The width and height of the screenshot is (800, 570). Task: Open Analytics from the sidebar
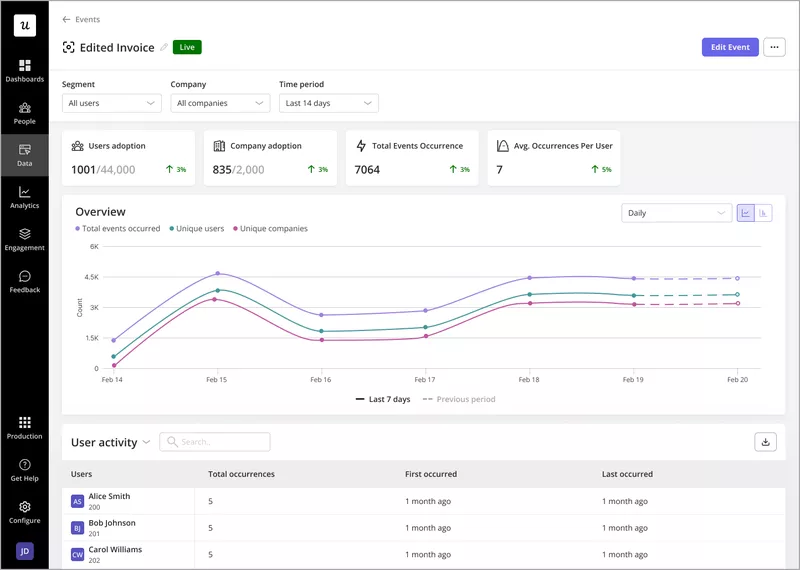pyautogui.click(x=24, y=197)
